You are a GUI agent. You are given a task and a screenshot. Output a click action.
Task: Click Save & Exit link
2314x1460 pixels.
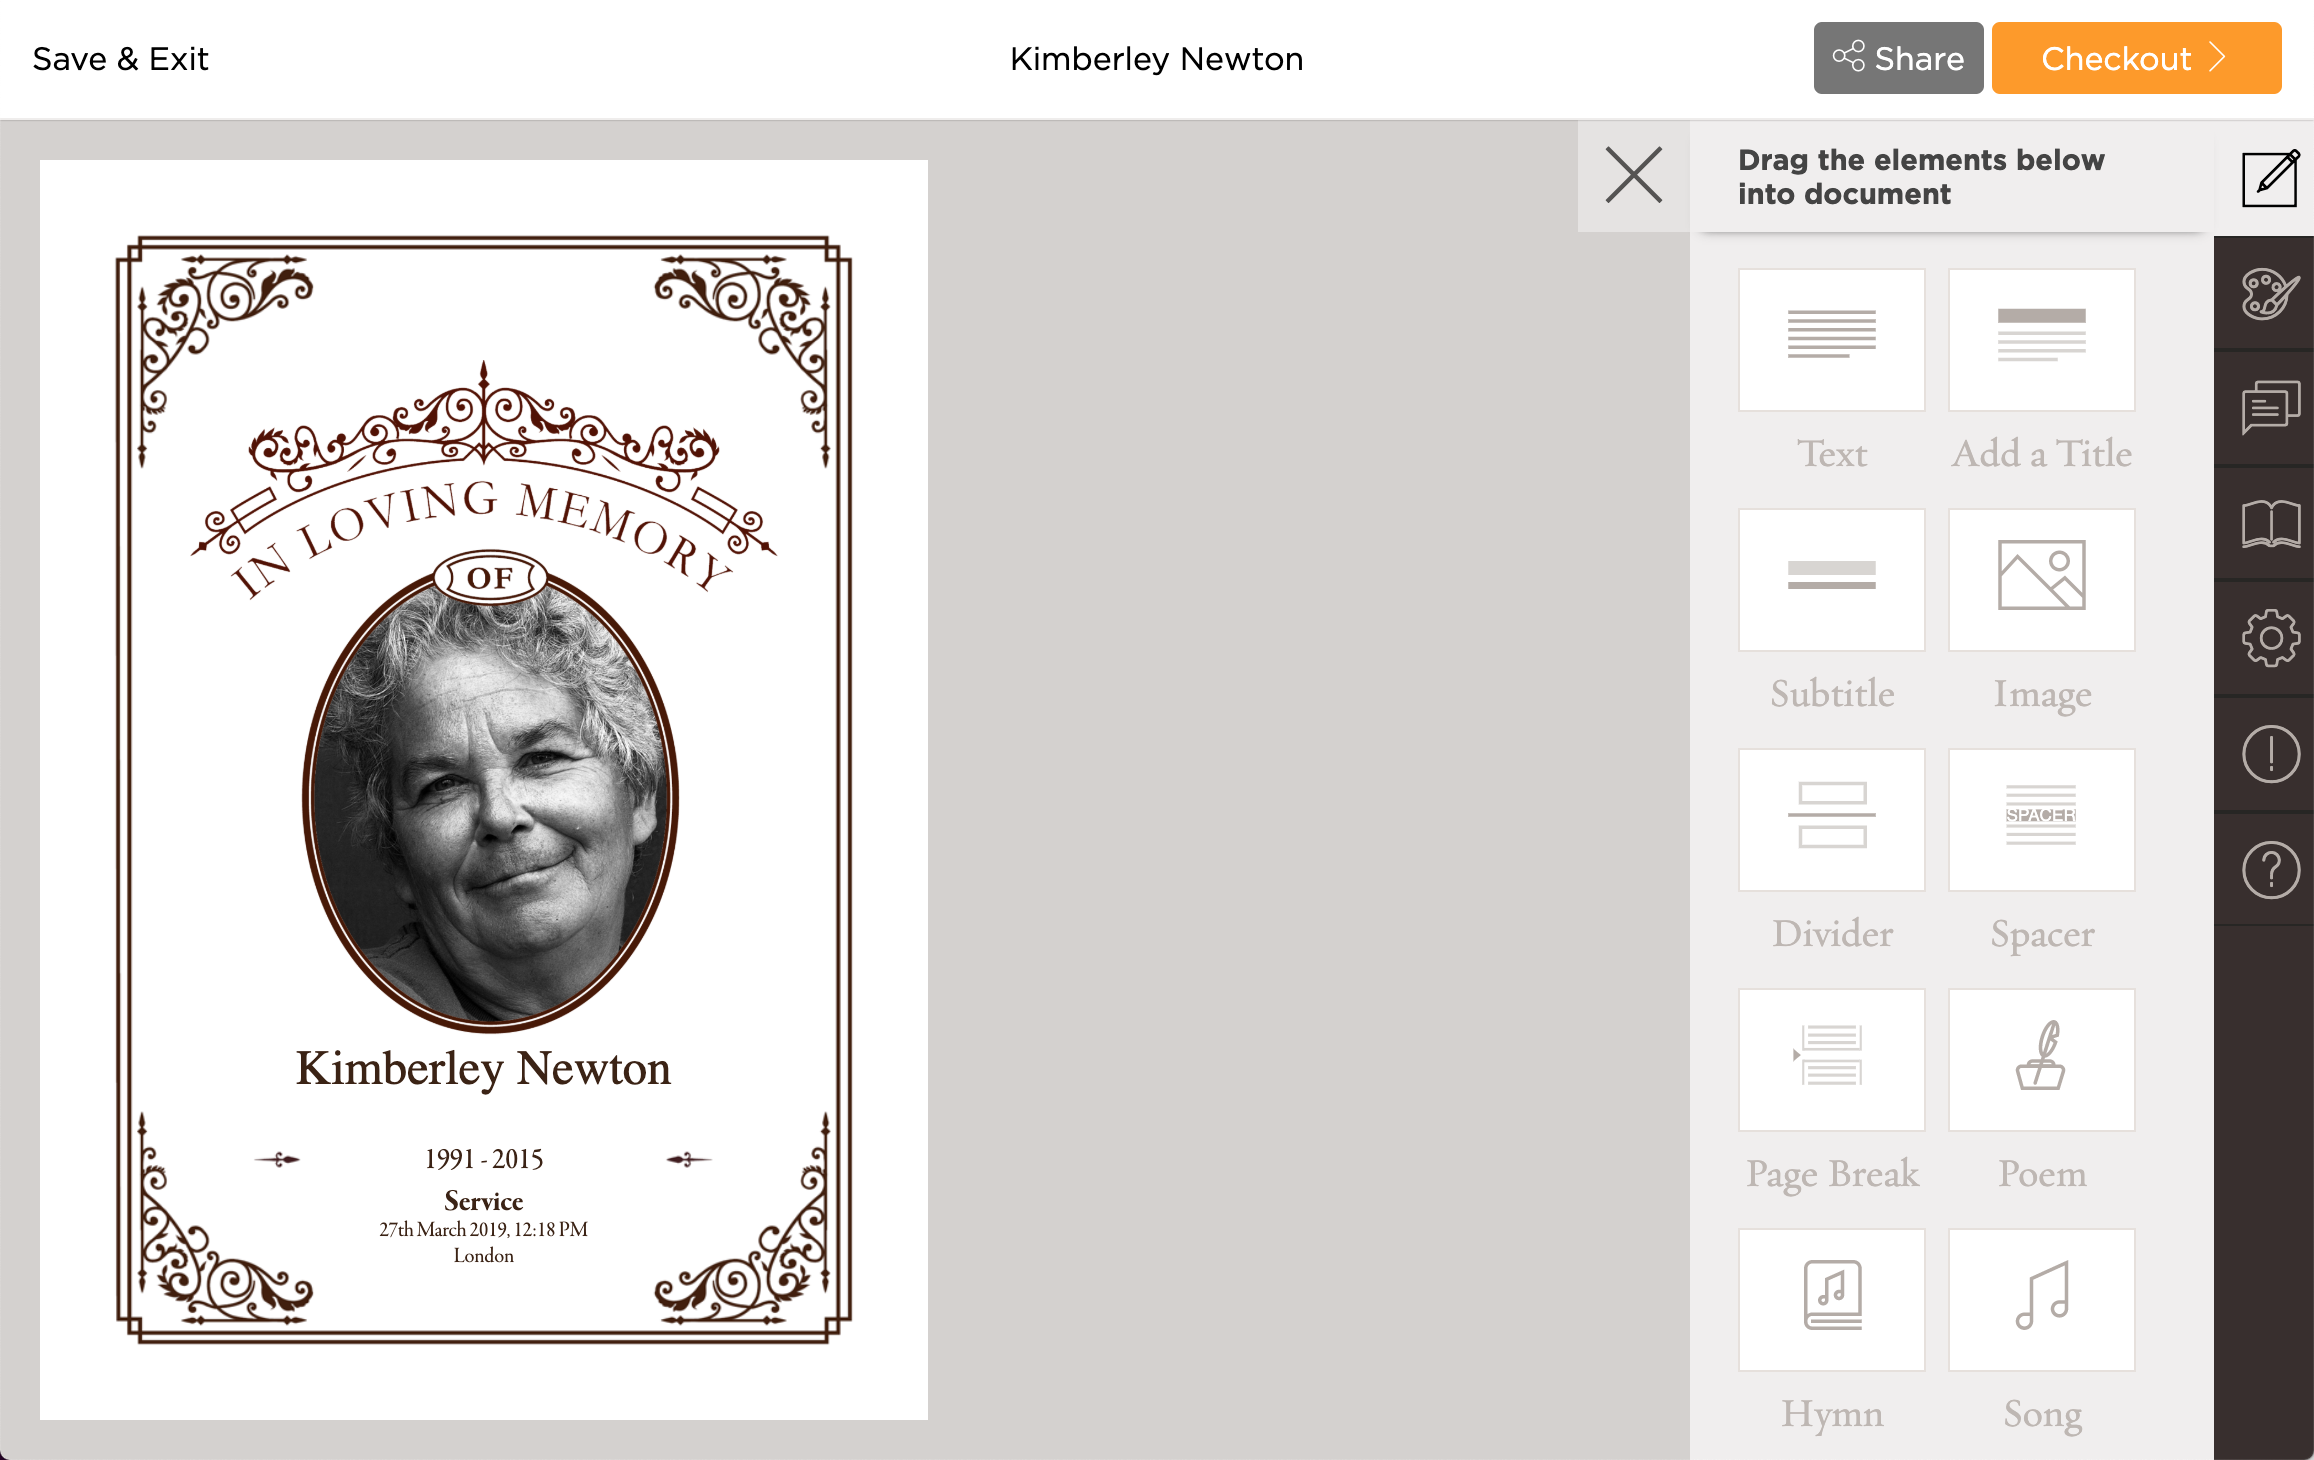pyautogui.click(x=120, y=59)
